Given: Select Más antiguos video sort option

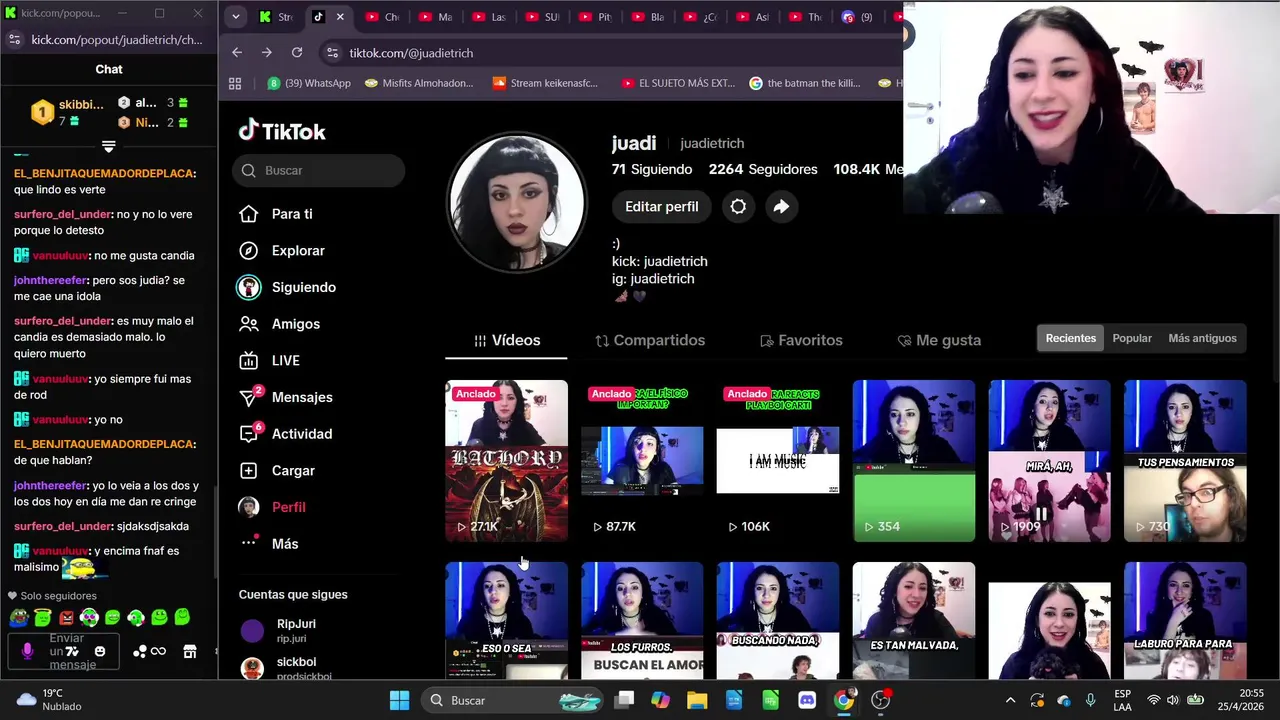Looking at the screenshot, I should [1202, 338].
